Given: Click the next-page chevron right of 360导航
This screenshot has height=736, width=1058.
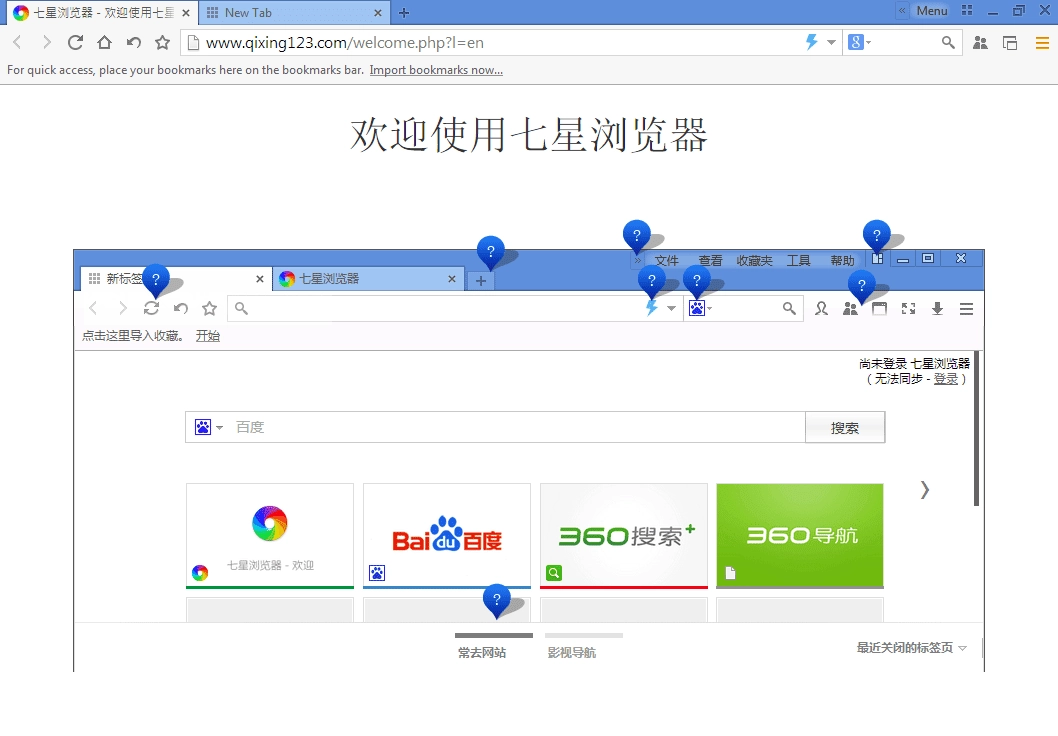Looking at the screenshot, I should point(924,490).
